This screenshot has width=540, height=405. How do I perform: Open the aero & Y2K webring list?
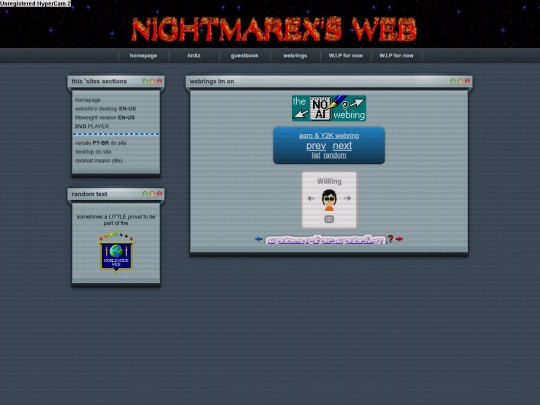coord(316,155)
